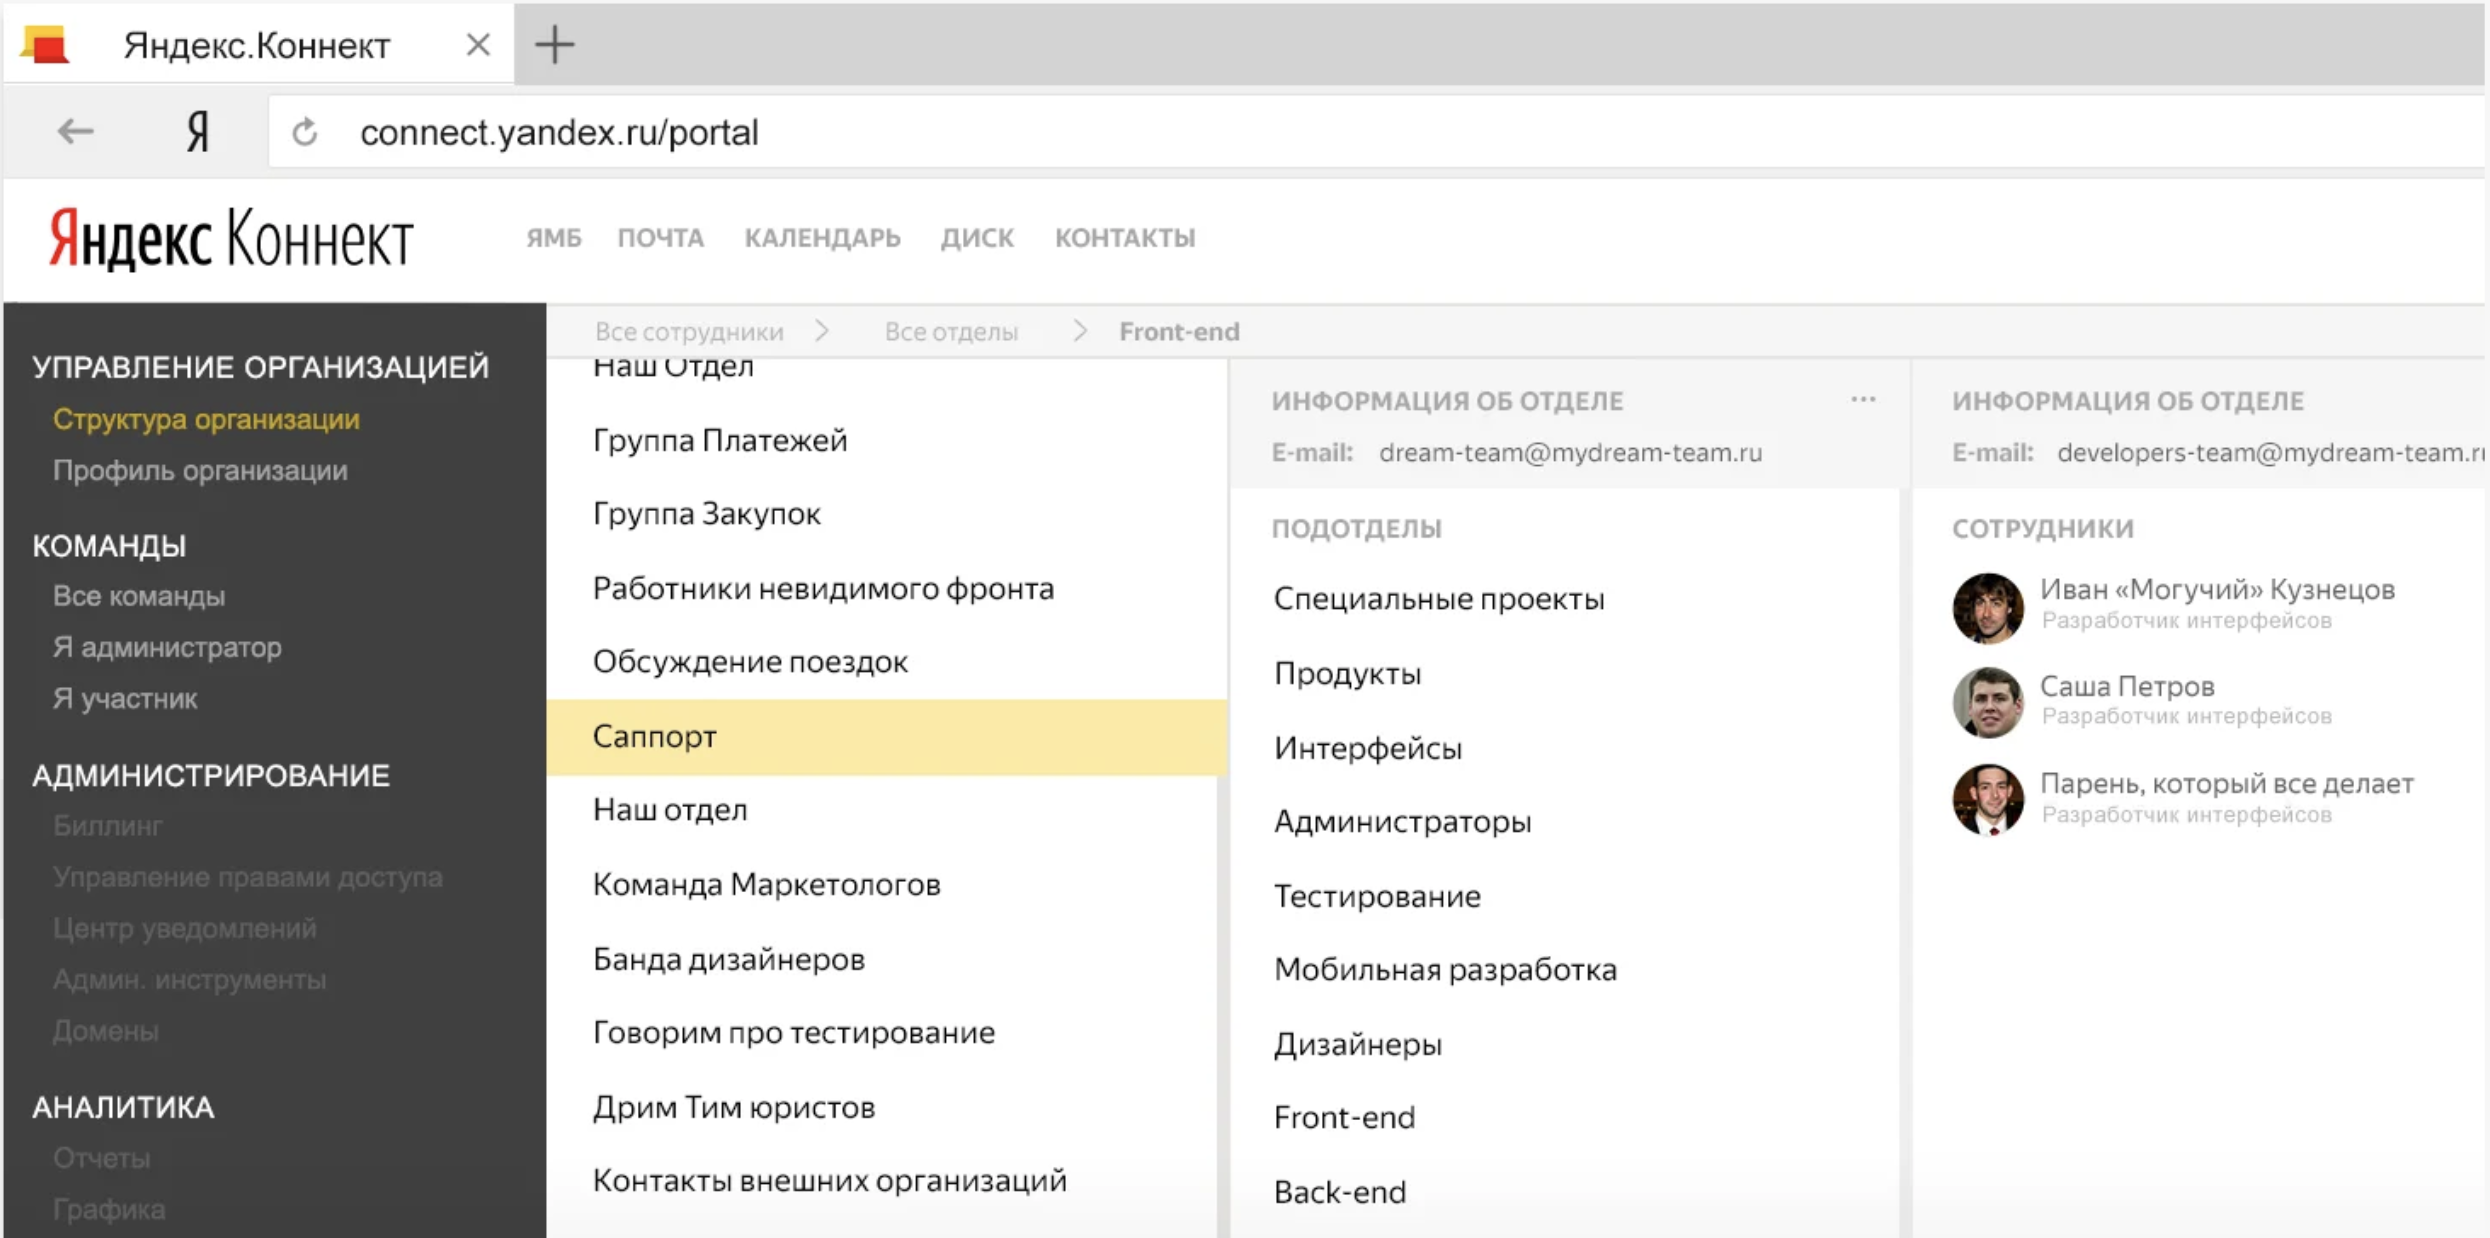
Task: Click dream-team@mydream-team.ru email
Action: (x=1570, y=453)
